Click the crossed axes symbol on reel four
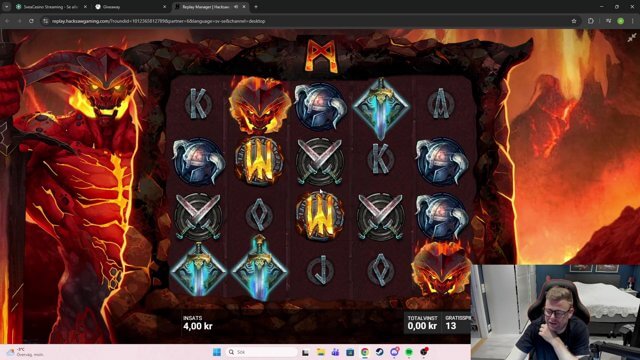Image resolution: width=640 pixels, height=360 pixels. [x=380, y=217]
